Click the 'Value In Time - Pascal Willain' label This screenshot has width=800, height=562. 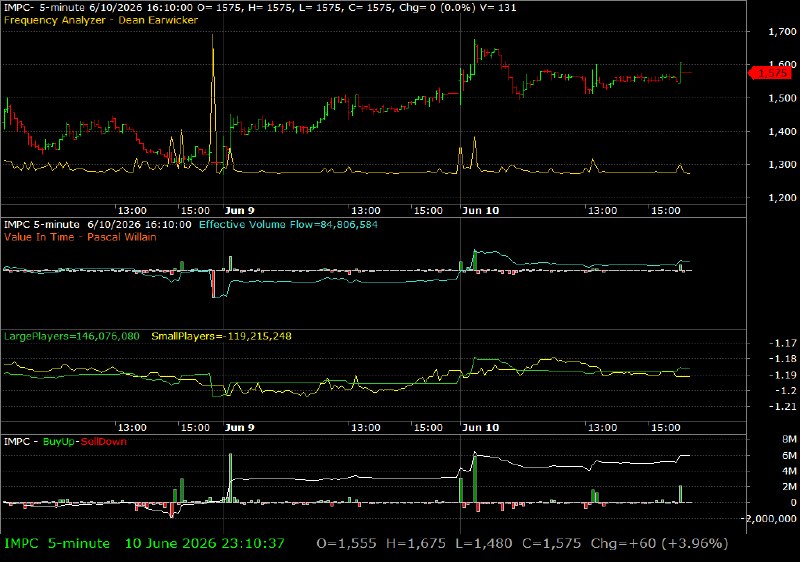coord(80,237)
